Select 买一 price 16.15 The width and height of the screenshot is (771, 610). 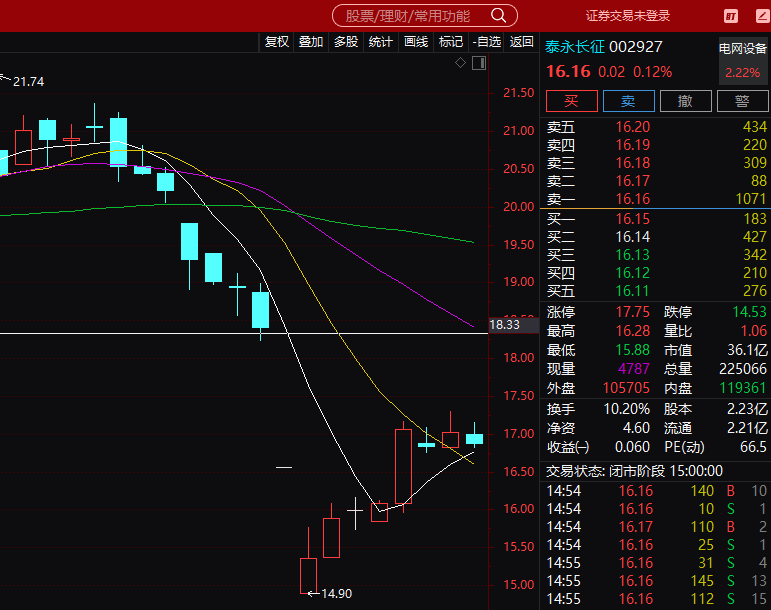click(633, 219)
